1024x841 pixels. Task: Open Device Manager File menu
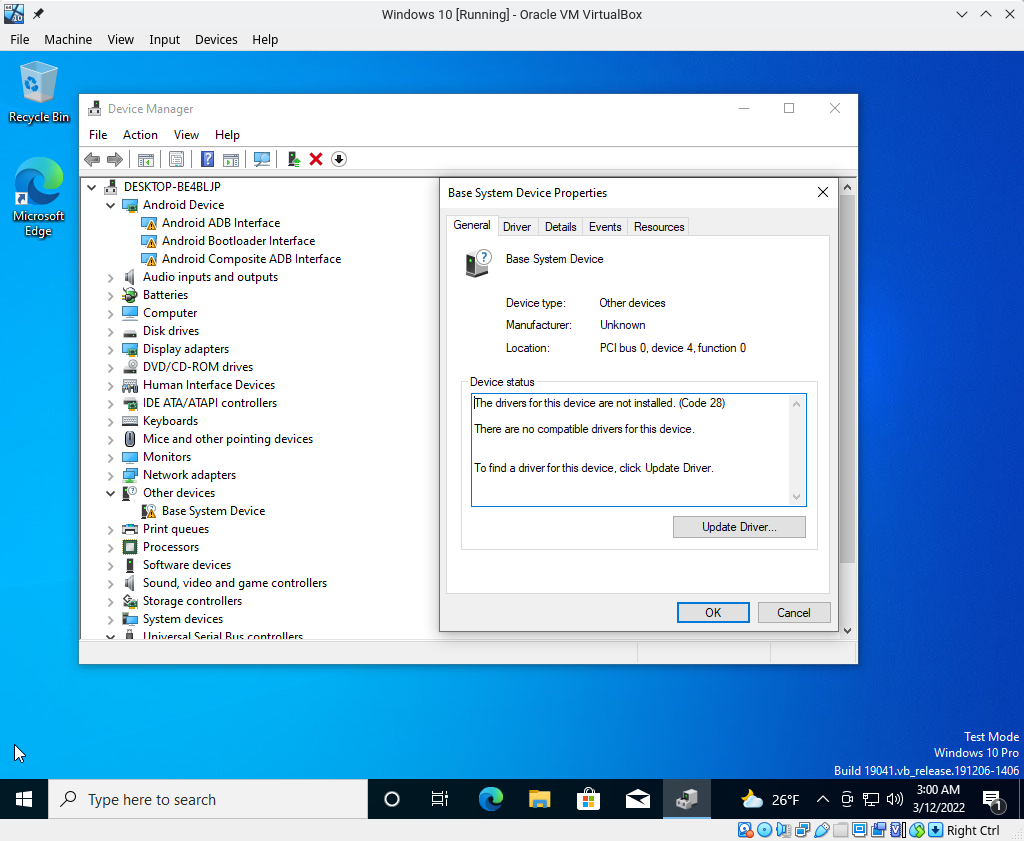tap(98, 135)
